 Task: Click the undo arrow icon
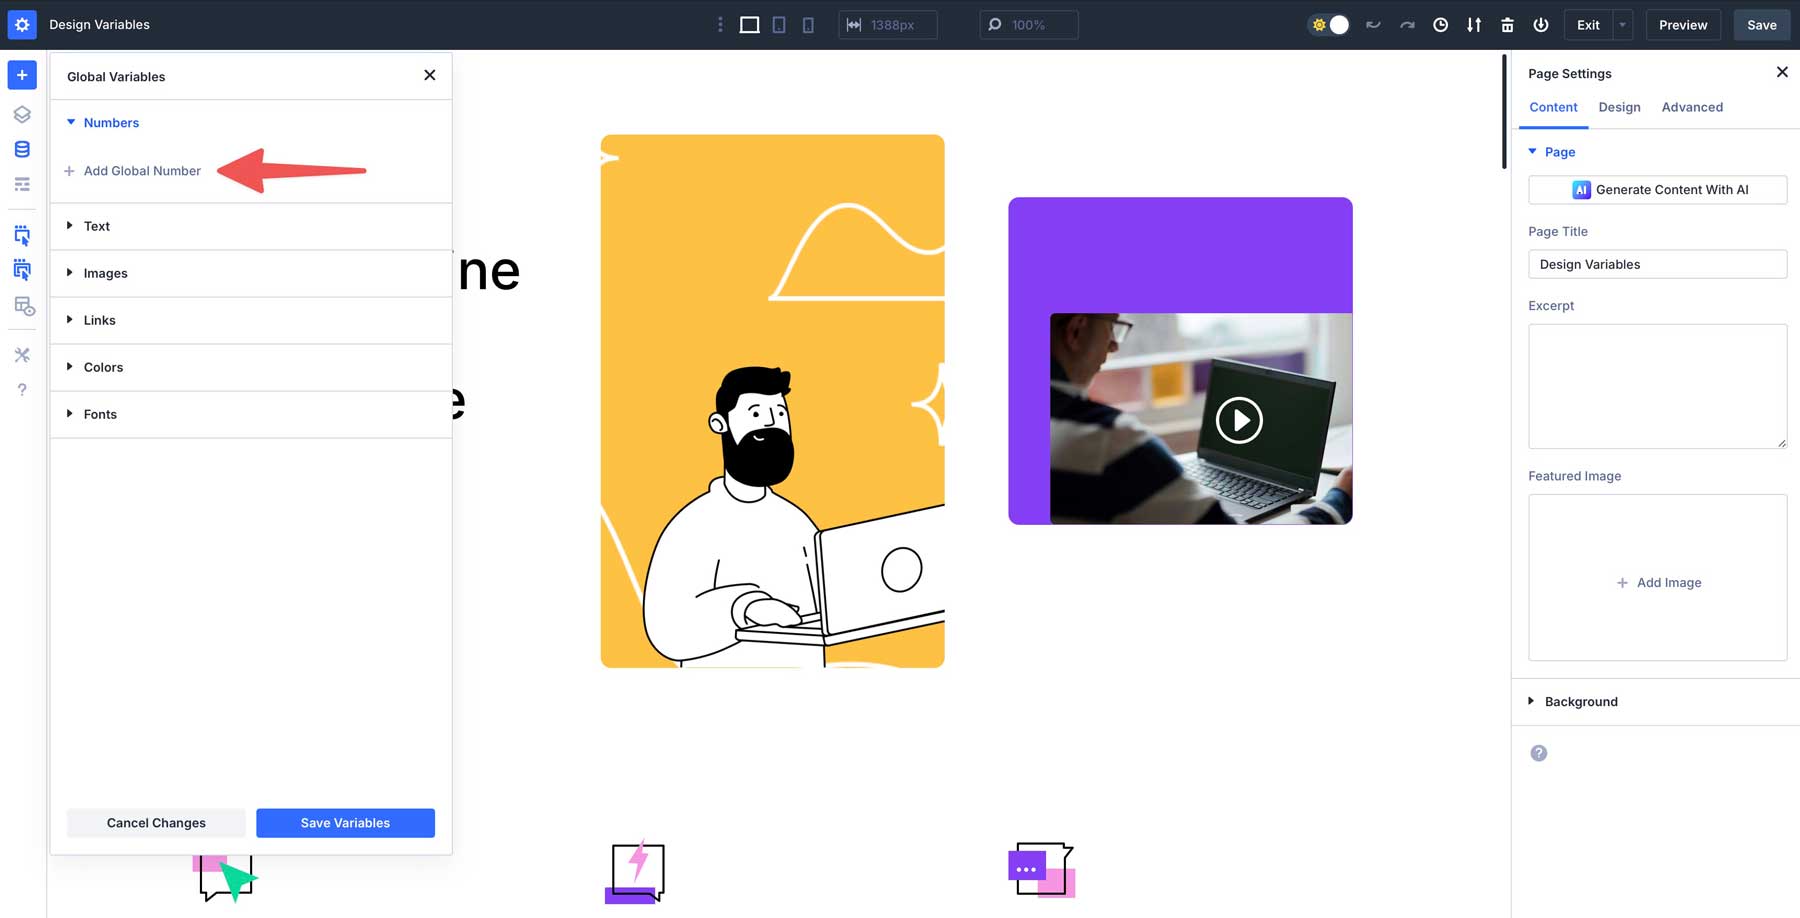(1372, 25)
